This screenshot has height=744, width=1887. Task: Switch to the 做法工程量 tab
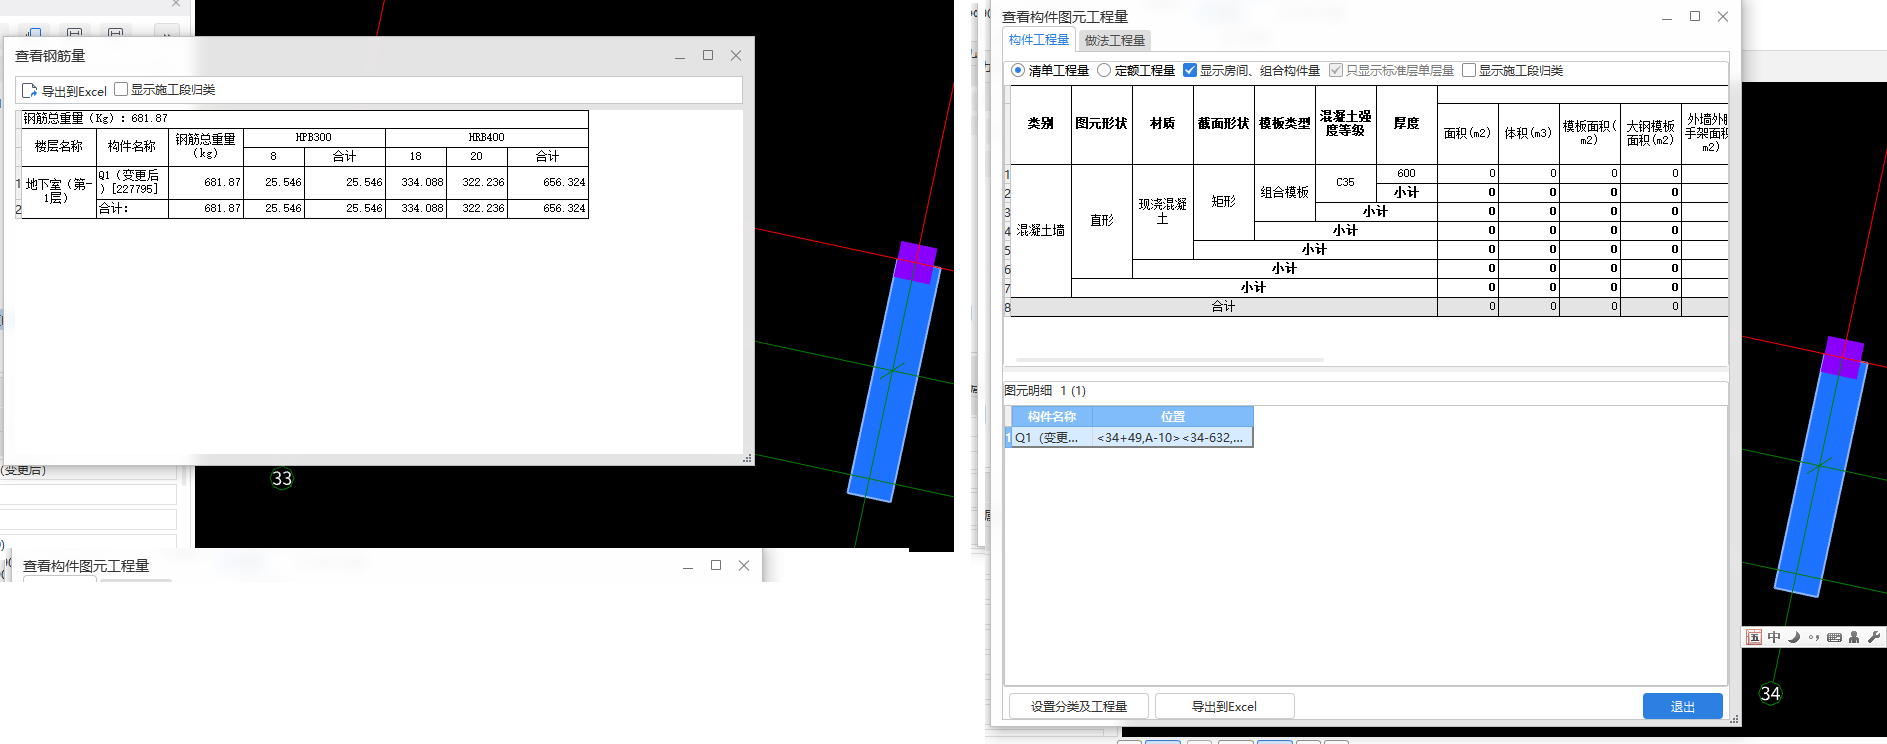[1115, 41]
